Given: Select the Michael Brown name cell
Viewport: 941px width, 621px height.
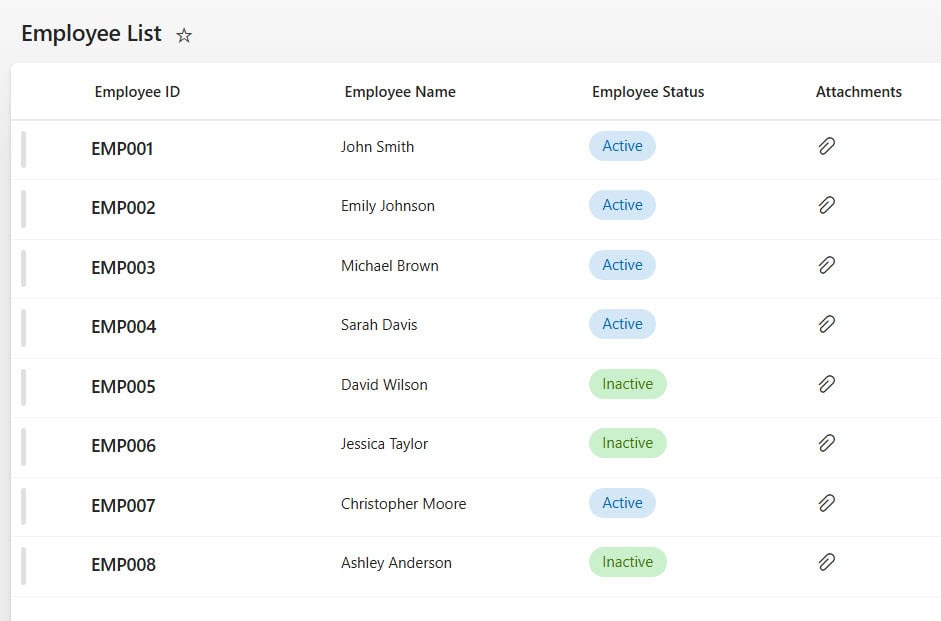Looking at the screenshot, I should click(389, 266).
